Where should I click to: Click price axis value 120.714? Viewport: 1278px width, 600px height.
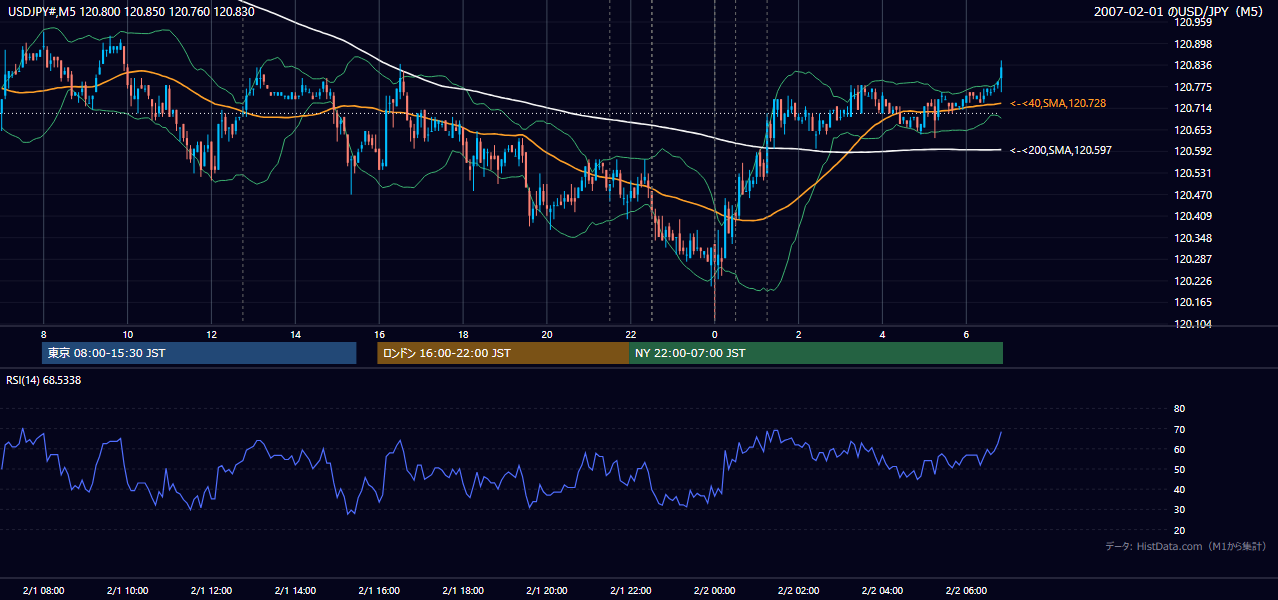click(1192, 108)
